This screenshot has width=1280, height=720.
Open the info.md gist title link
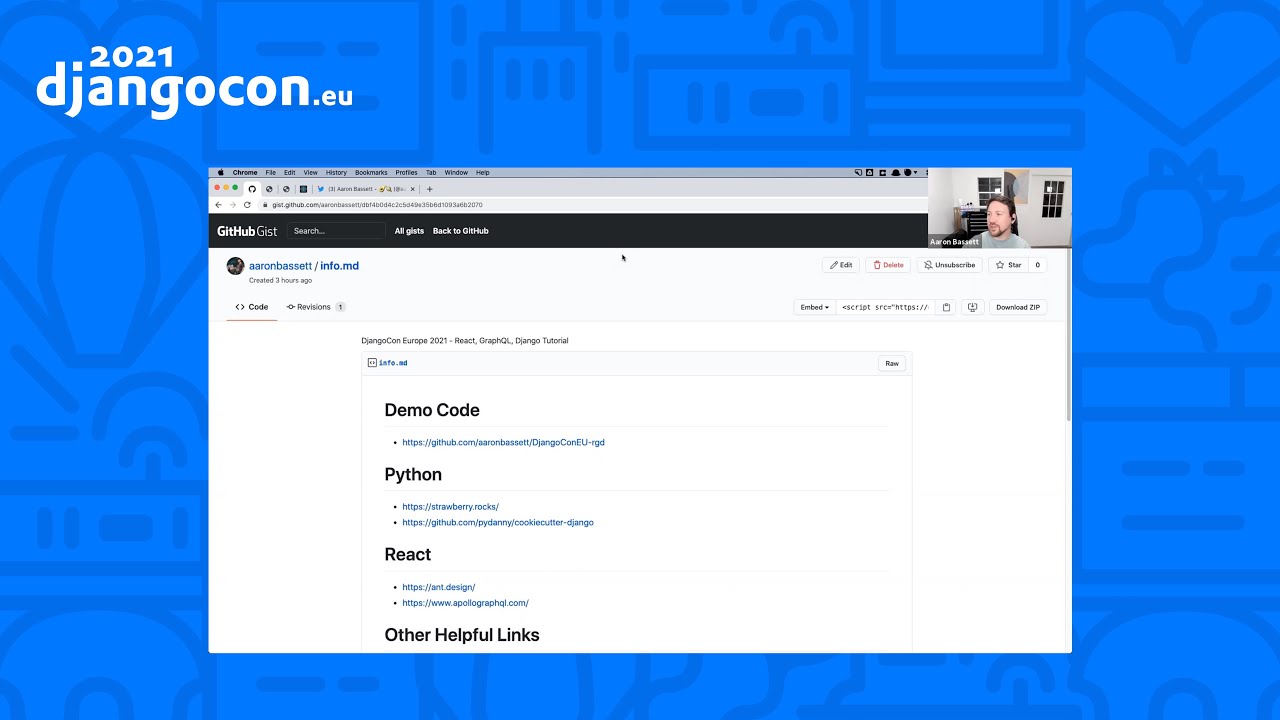[339, 266]
